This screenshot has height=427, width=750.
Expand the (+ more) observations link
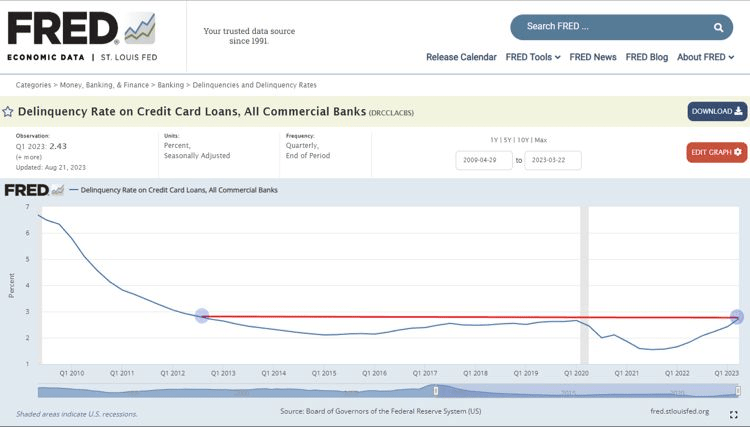29,156
